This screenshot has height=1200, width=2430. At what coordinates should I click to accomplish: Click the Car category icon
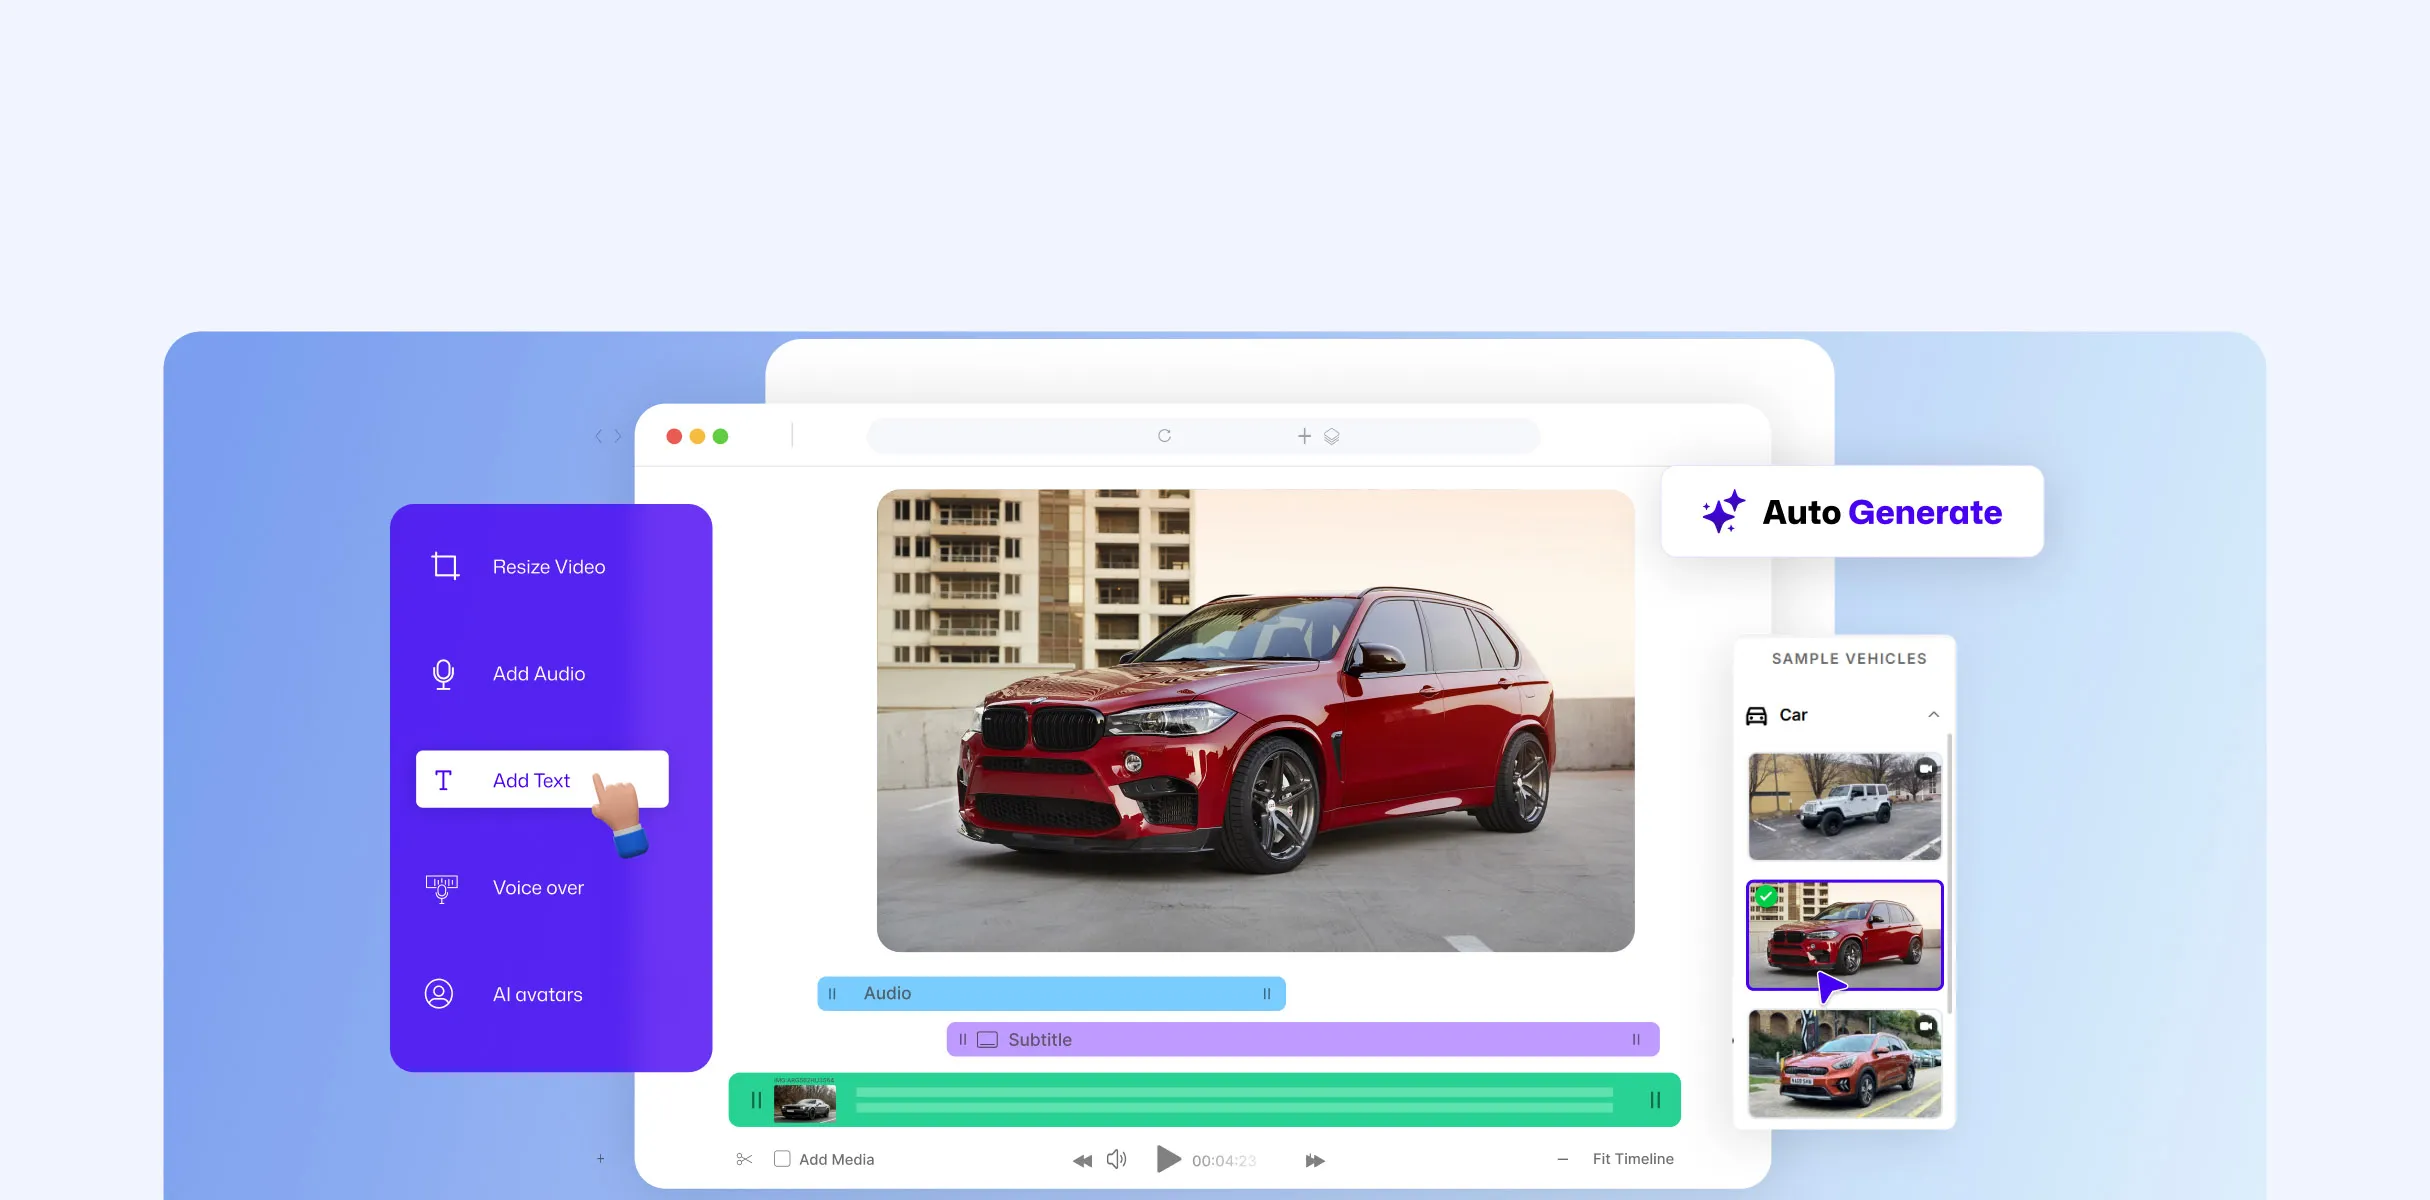[1758, 714]
